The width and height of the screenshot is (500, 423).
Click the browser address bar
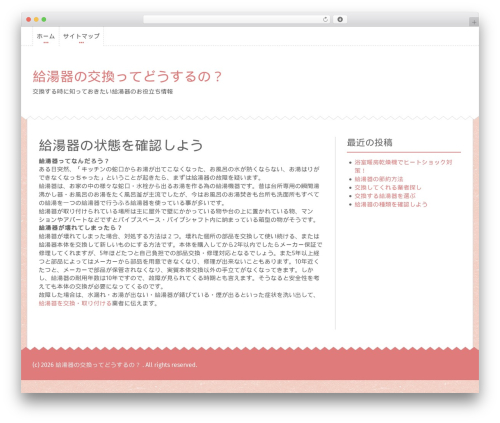pyautogui.click(x=237, y=20)
